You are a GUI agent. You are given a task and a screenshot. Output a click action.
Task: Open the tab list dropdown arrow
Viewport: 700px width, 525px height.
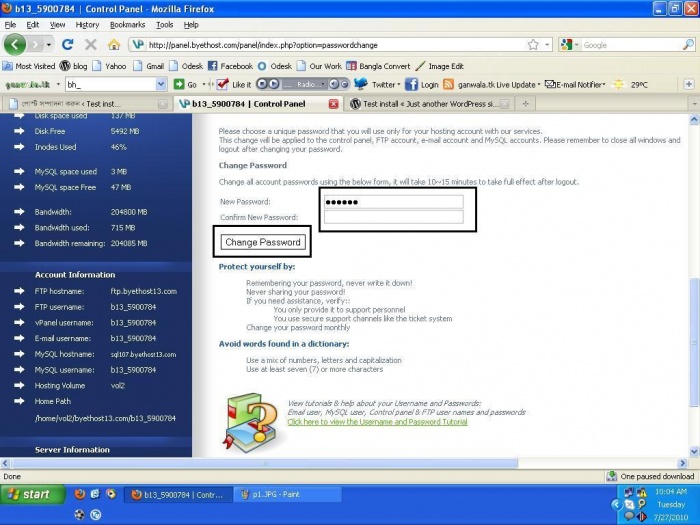(x=694, y=104)
